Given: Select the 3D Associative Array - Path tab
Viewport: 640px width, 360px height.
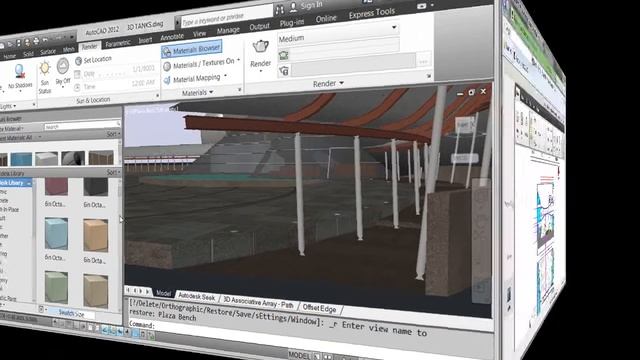Looking at the screenshot, I should pyautogui.click(x=259, y=302).
